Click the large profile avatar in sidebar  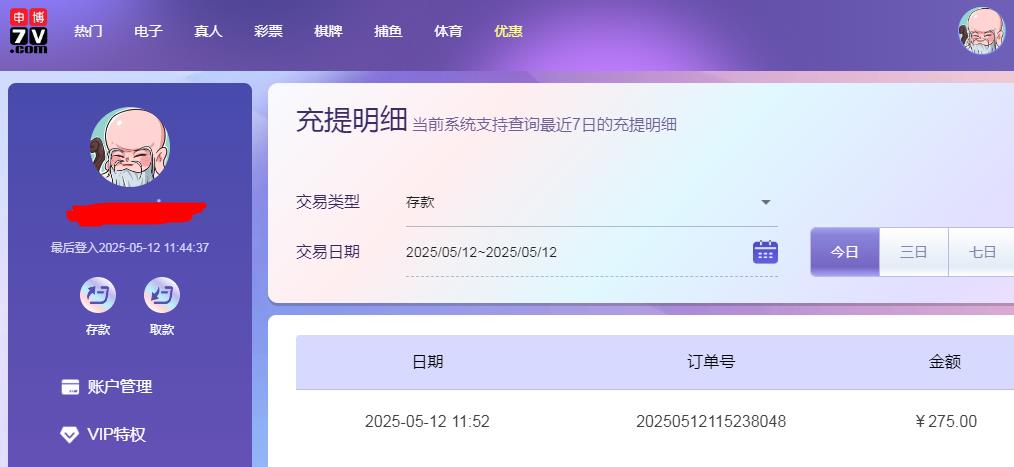coord(130,147)
